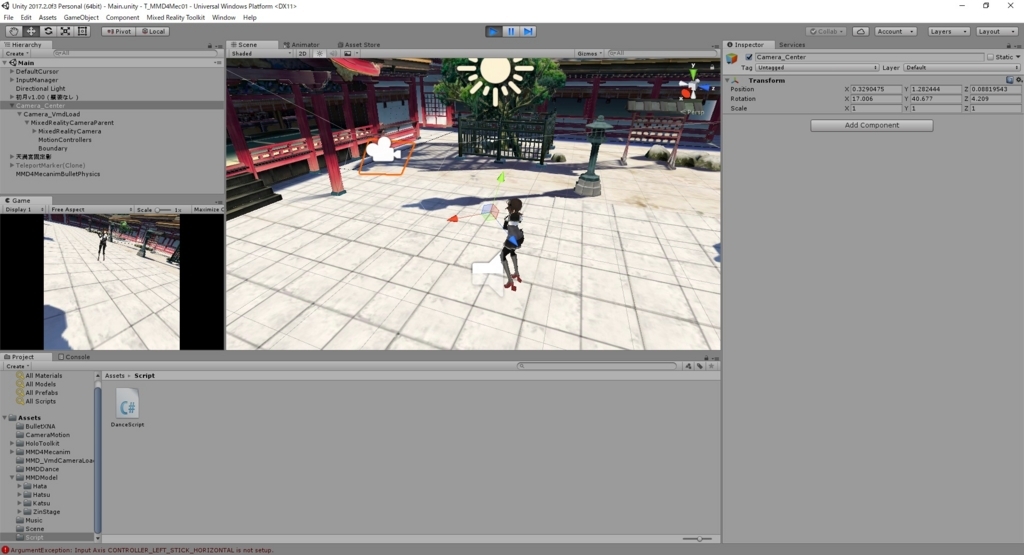This screenshot has width=1024, height=555.
Task: Expand the MixedRealityCamera object
Action: (35, 131)
